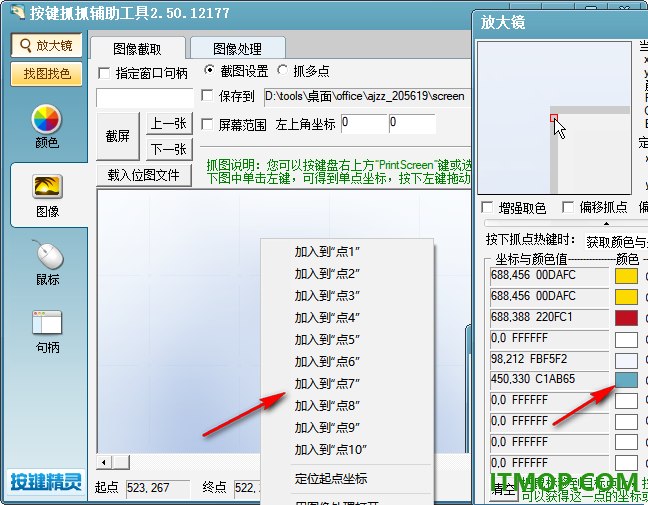
Task: Click the 载入位图文件 button
Action: pyautogui.click(x=143, y=175)
